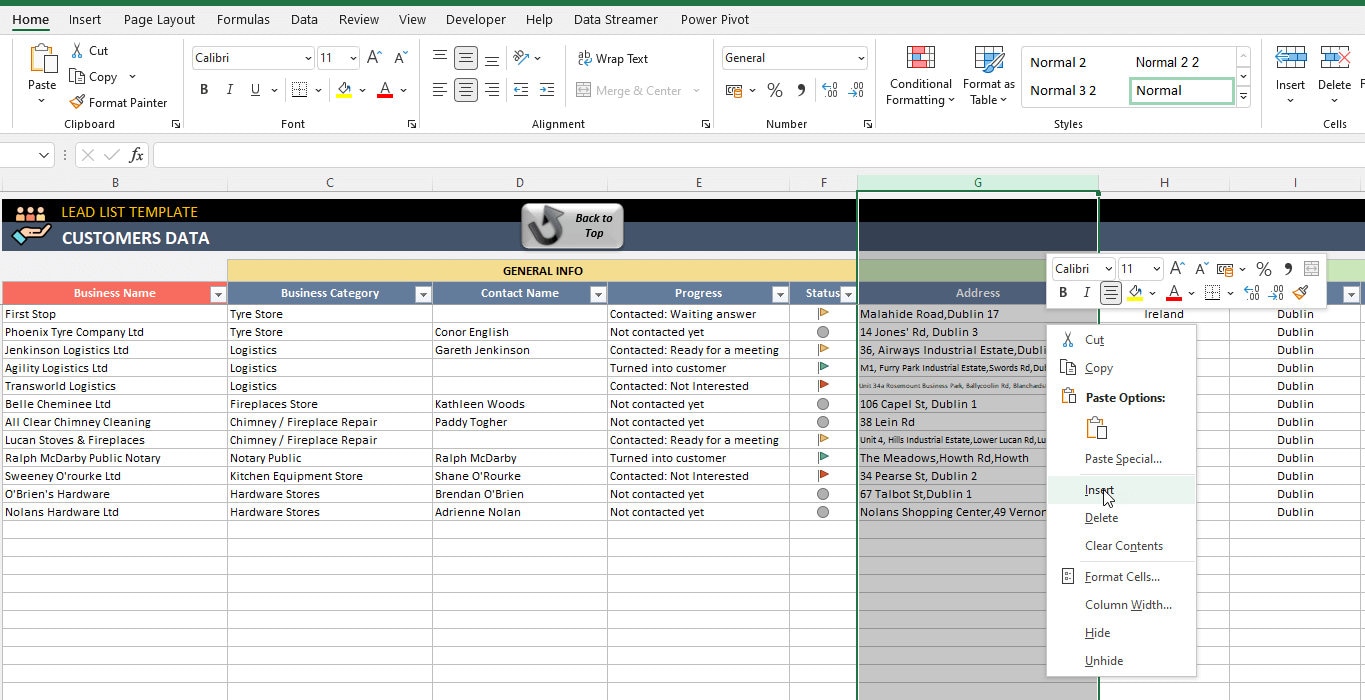Click the Percent Style icon on mini toolbar
The height and width of the screenshot is (700, 1365).
click(1263, 268)
